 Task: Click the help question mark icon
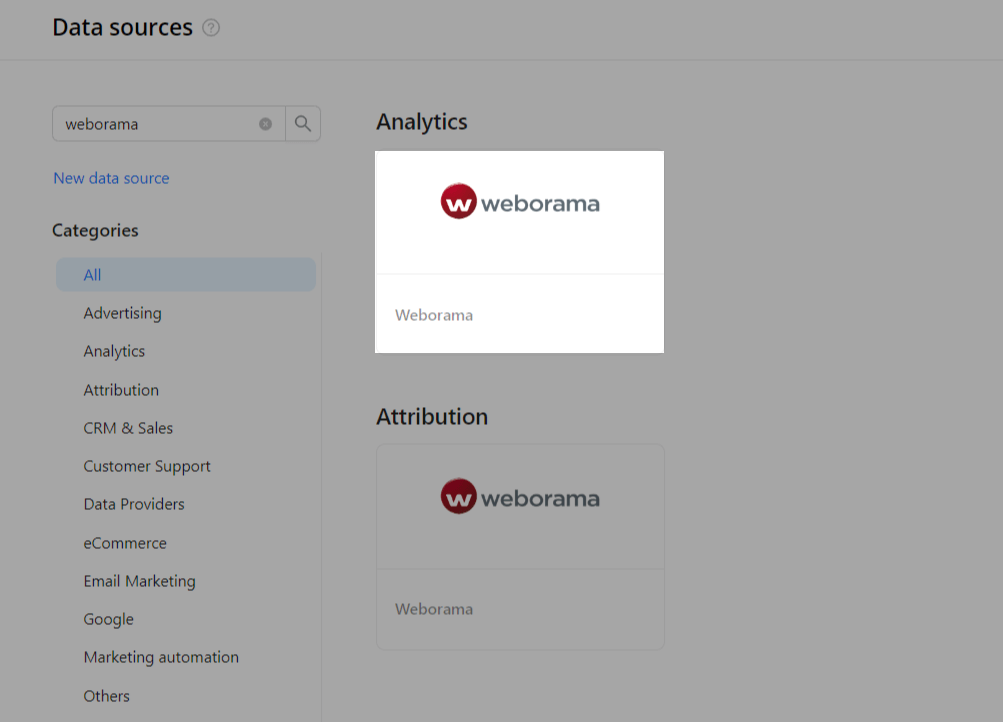(x=211, y=28)
